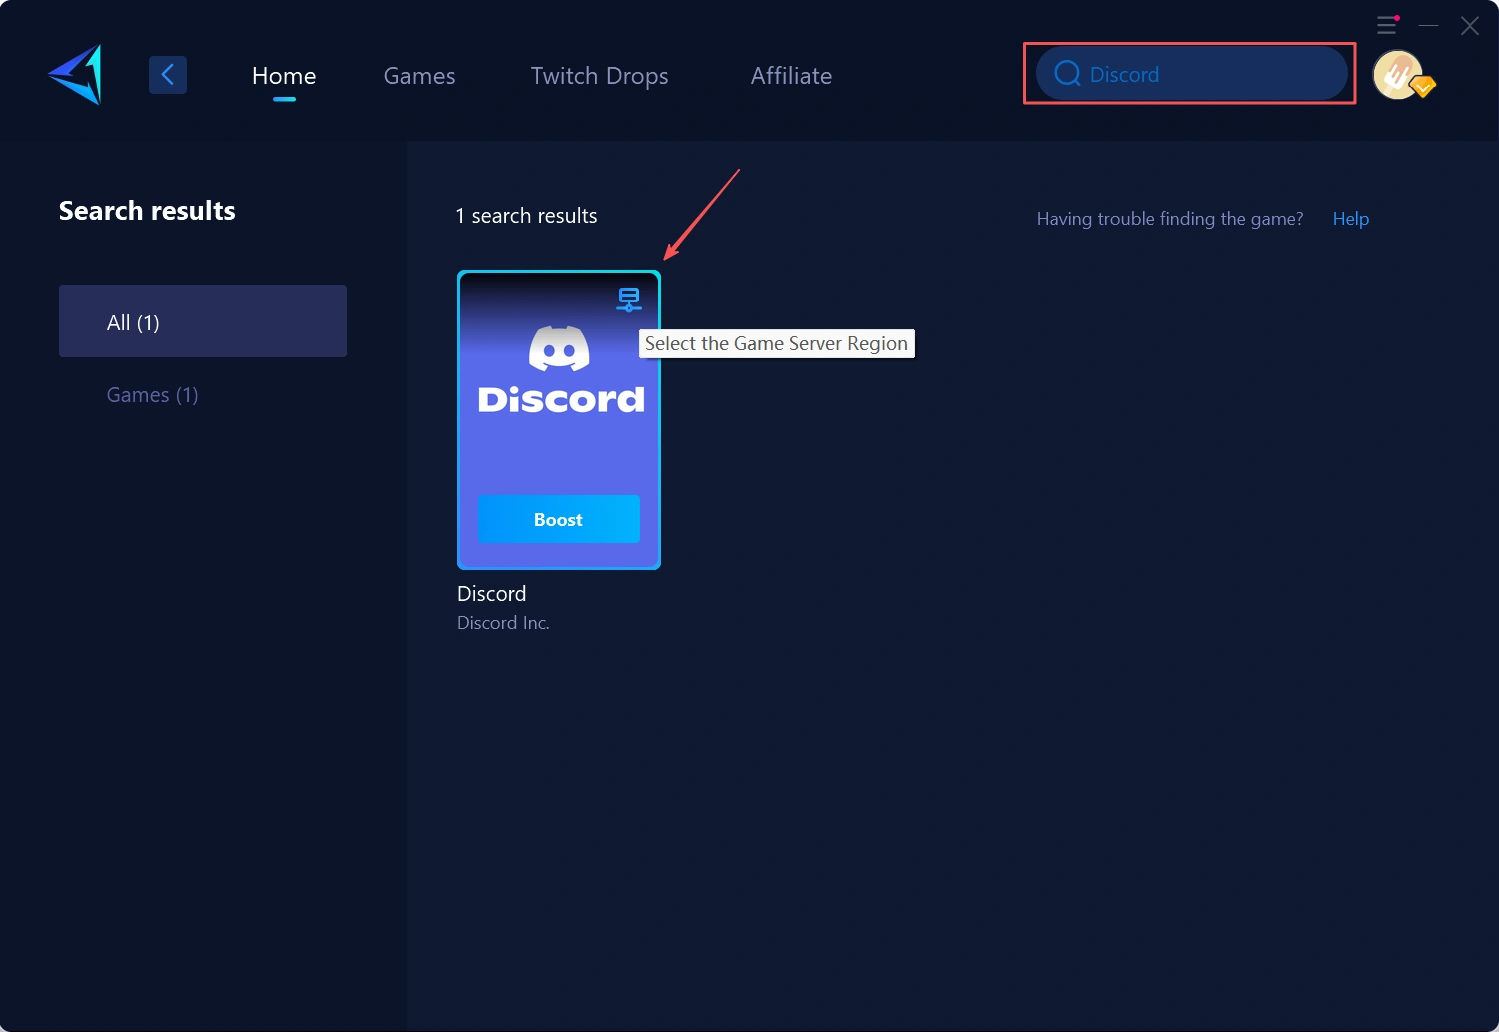Click the Discord game card thumbnail
1499x1032 pixels.
[558, 430]
